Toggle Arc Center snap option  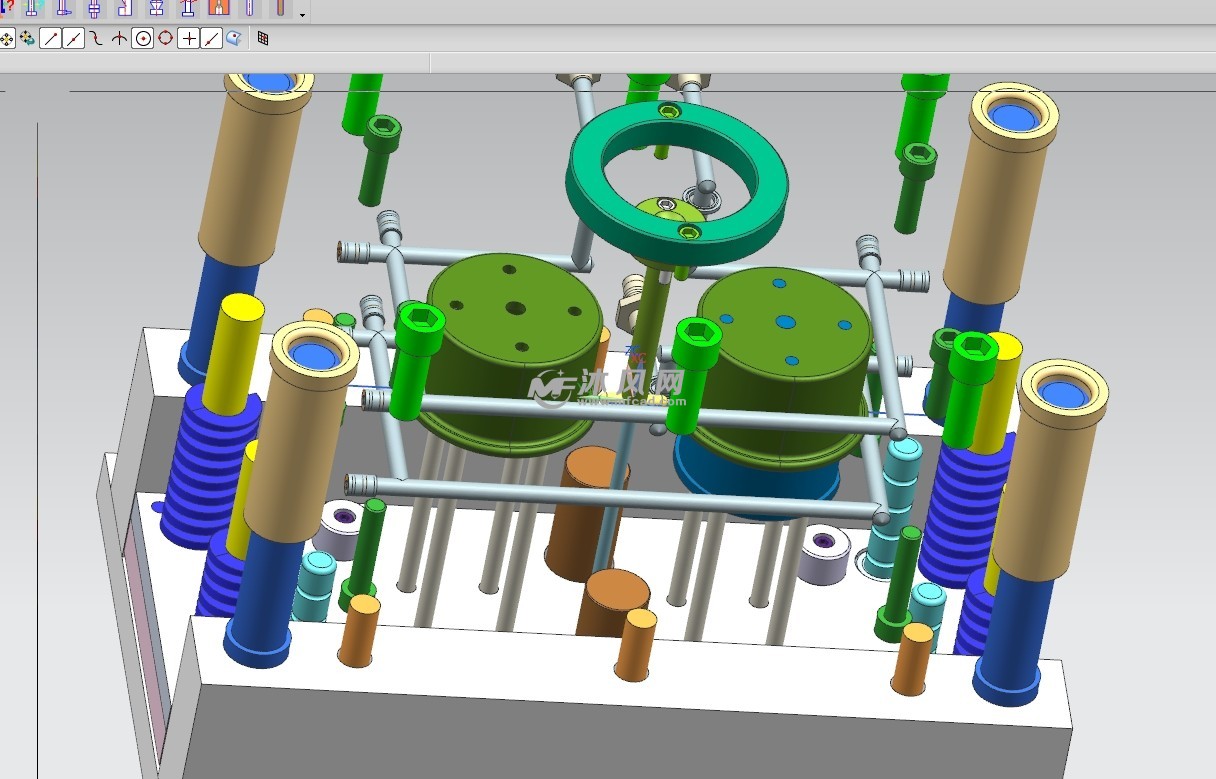point(143,39)
